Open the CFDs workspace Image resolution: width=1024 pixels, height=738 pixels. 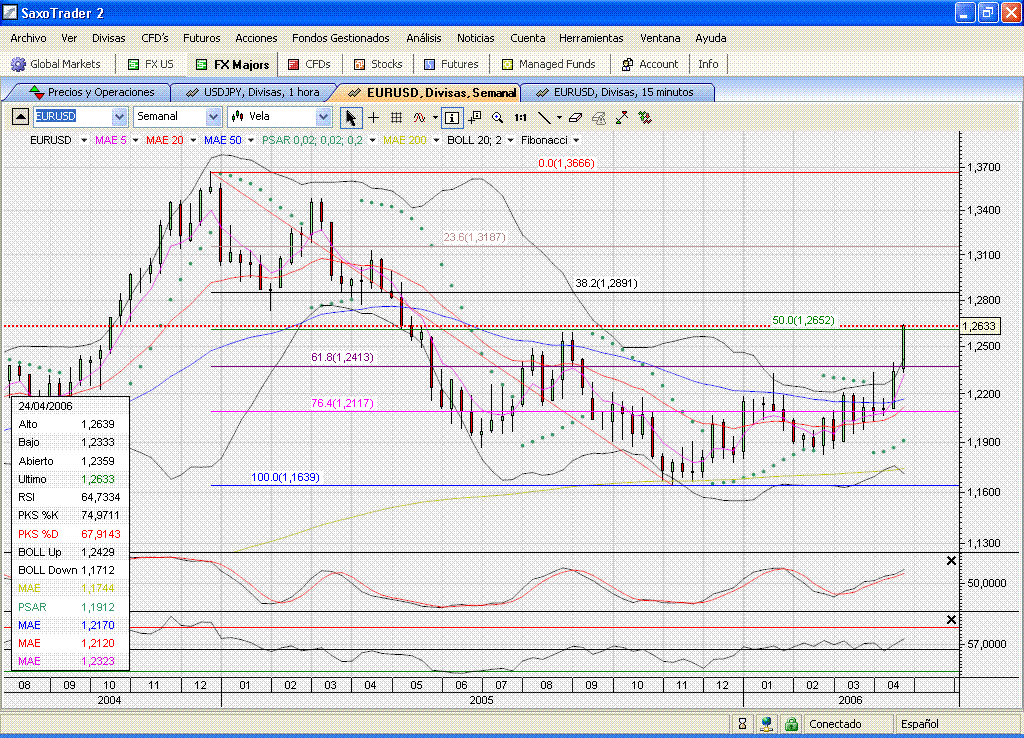coord(310,64)
